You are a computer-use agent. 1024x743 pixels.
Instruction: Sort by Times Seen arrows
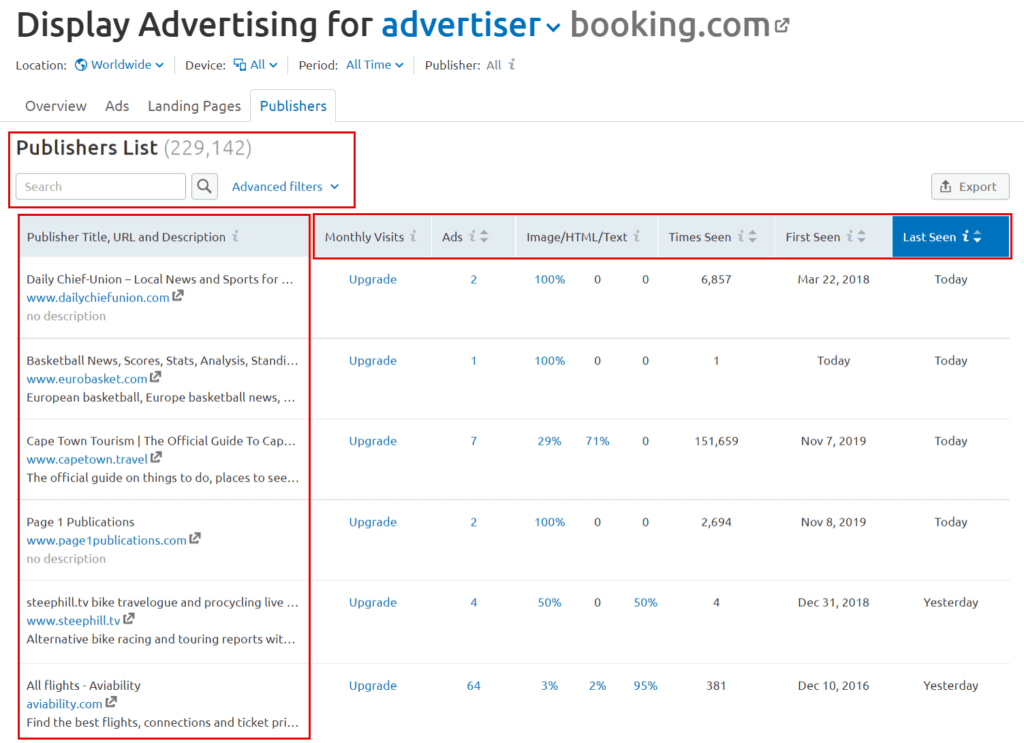tap(752, 236)
